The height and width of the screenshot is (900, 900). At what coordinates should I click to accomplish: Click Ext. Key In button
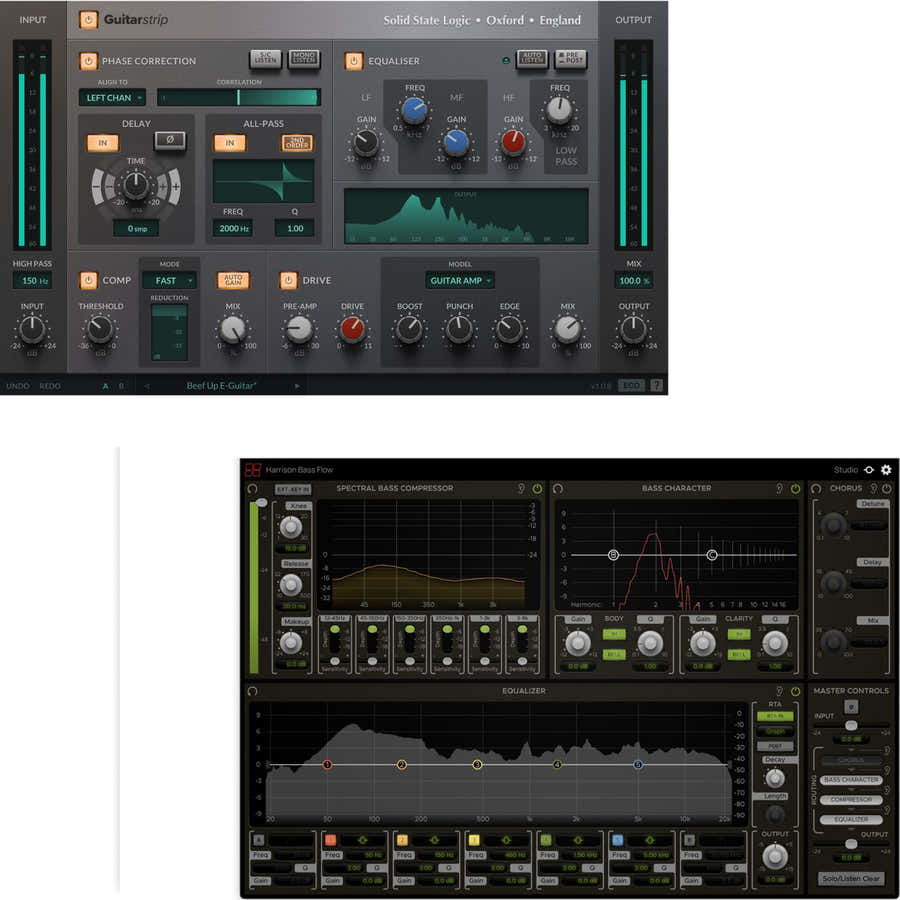(293, 490)
